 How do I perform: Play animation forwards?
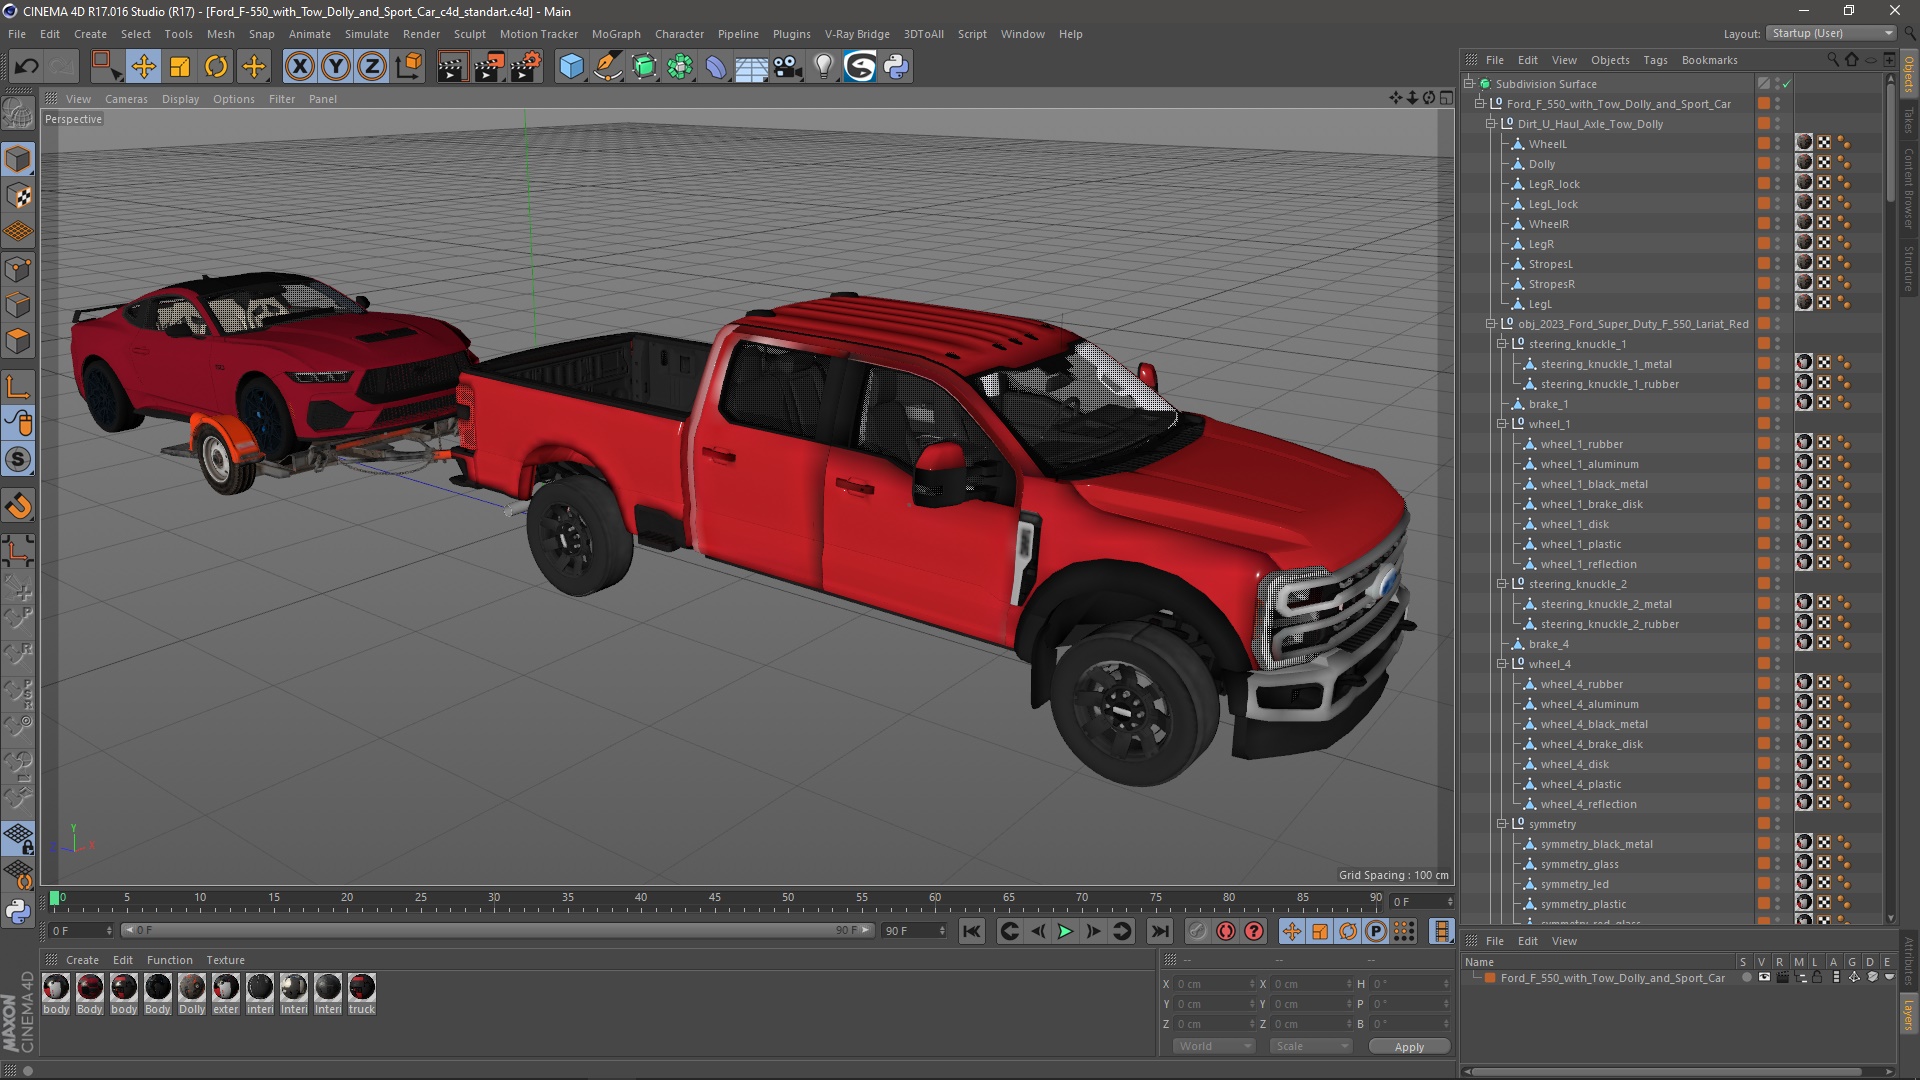1066,932
